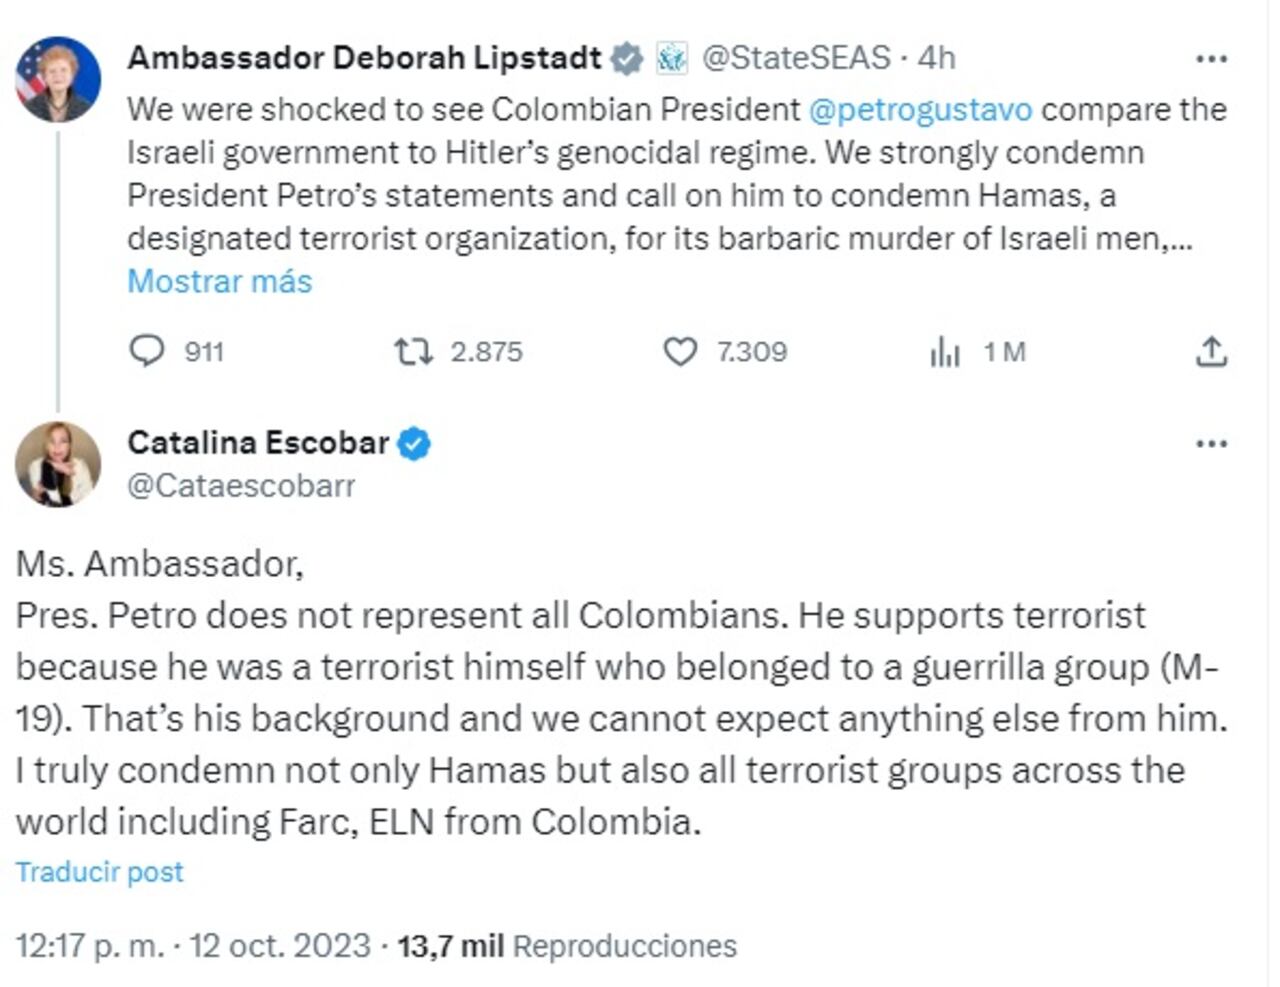Click the share icon on the first tweet
This screenshot has height=987, width=1280.
pyautogui.click(x=1213, y=352)
